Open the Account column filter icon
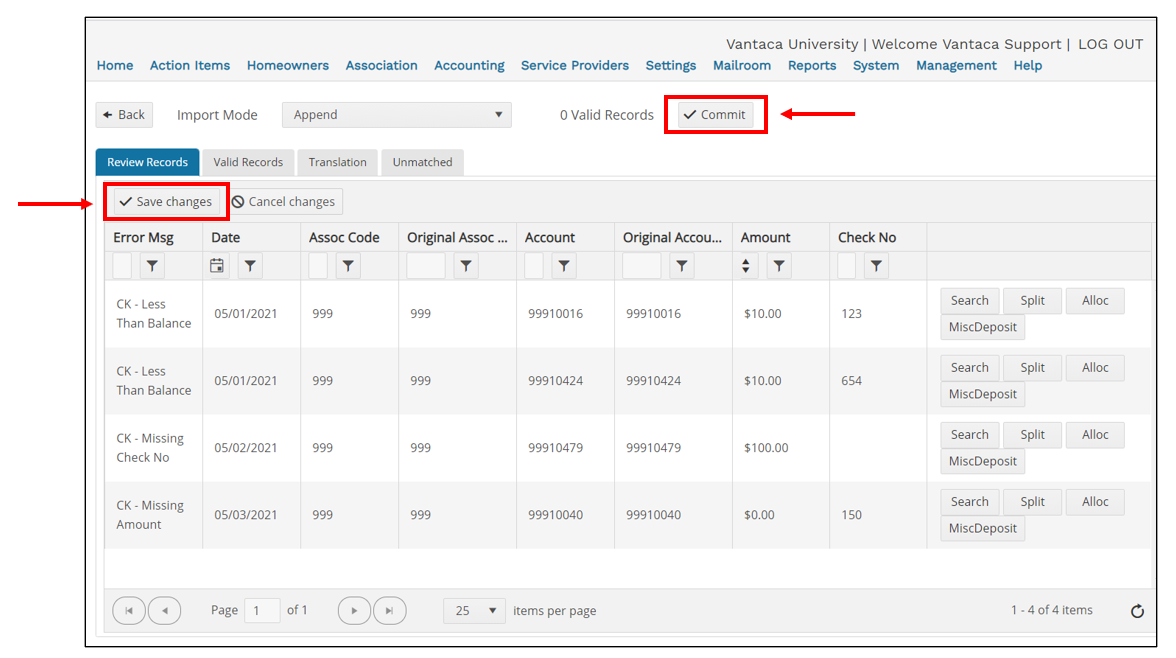Screen dimensions: 1176x658 tap(564, 266)
